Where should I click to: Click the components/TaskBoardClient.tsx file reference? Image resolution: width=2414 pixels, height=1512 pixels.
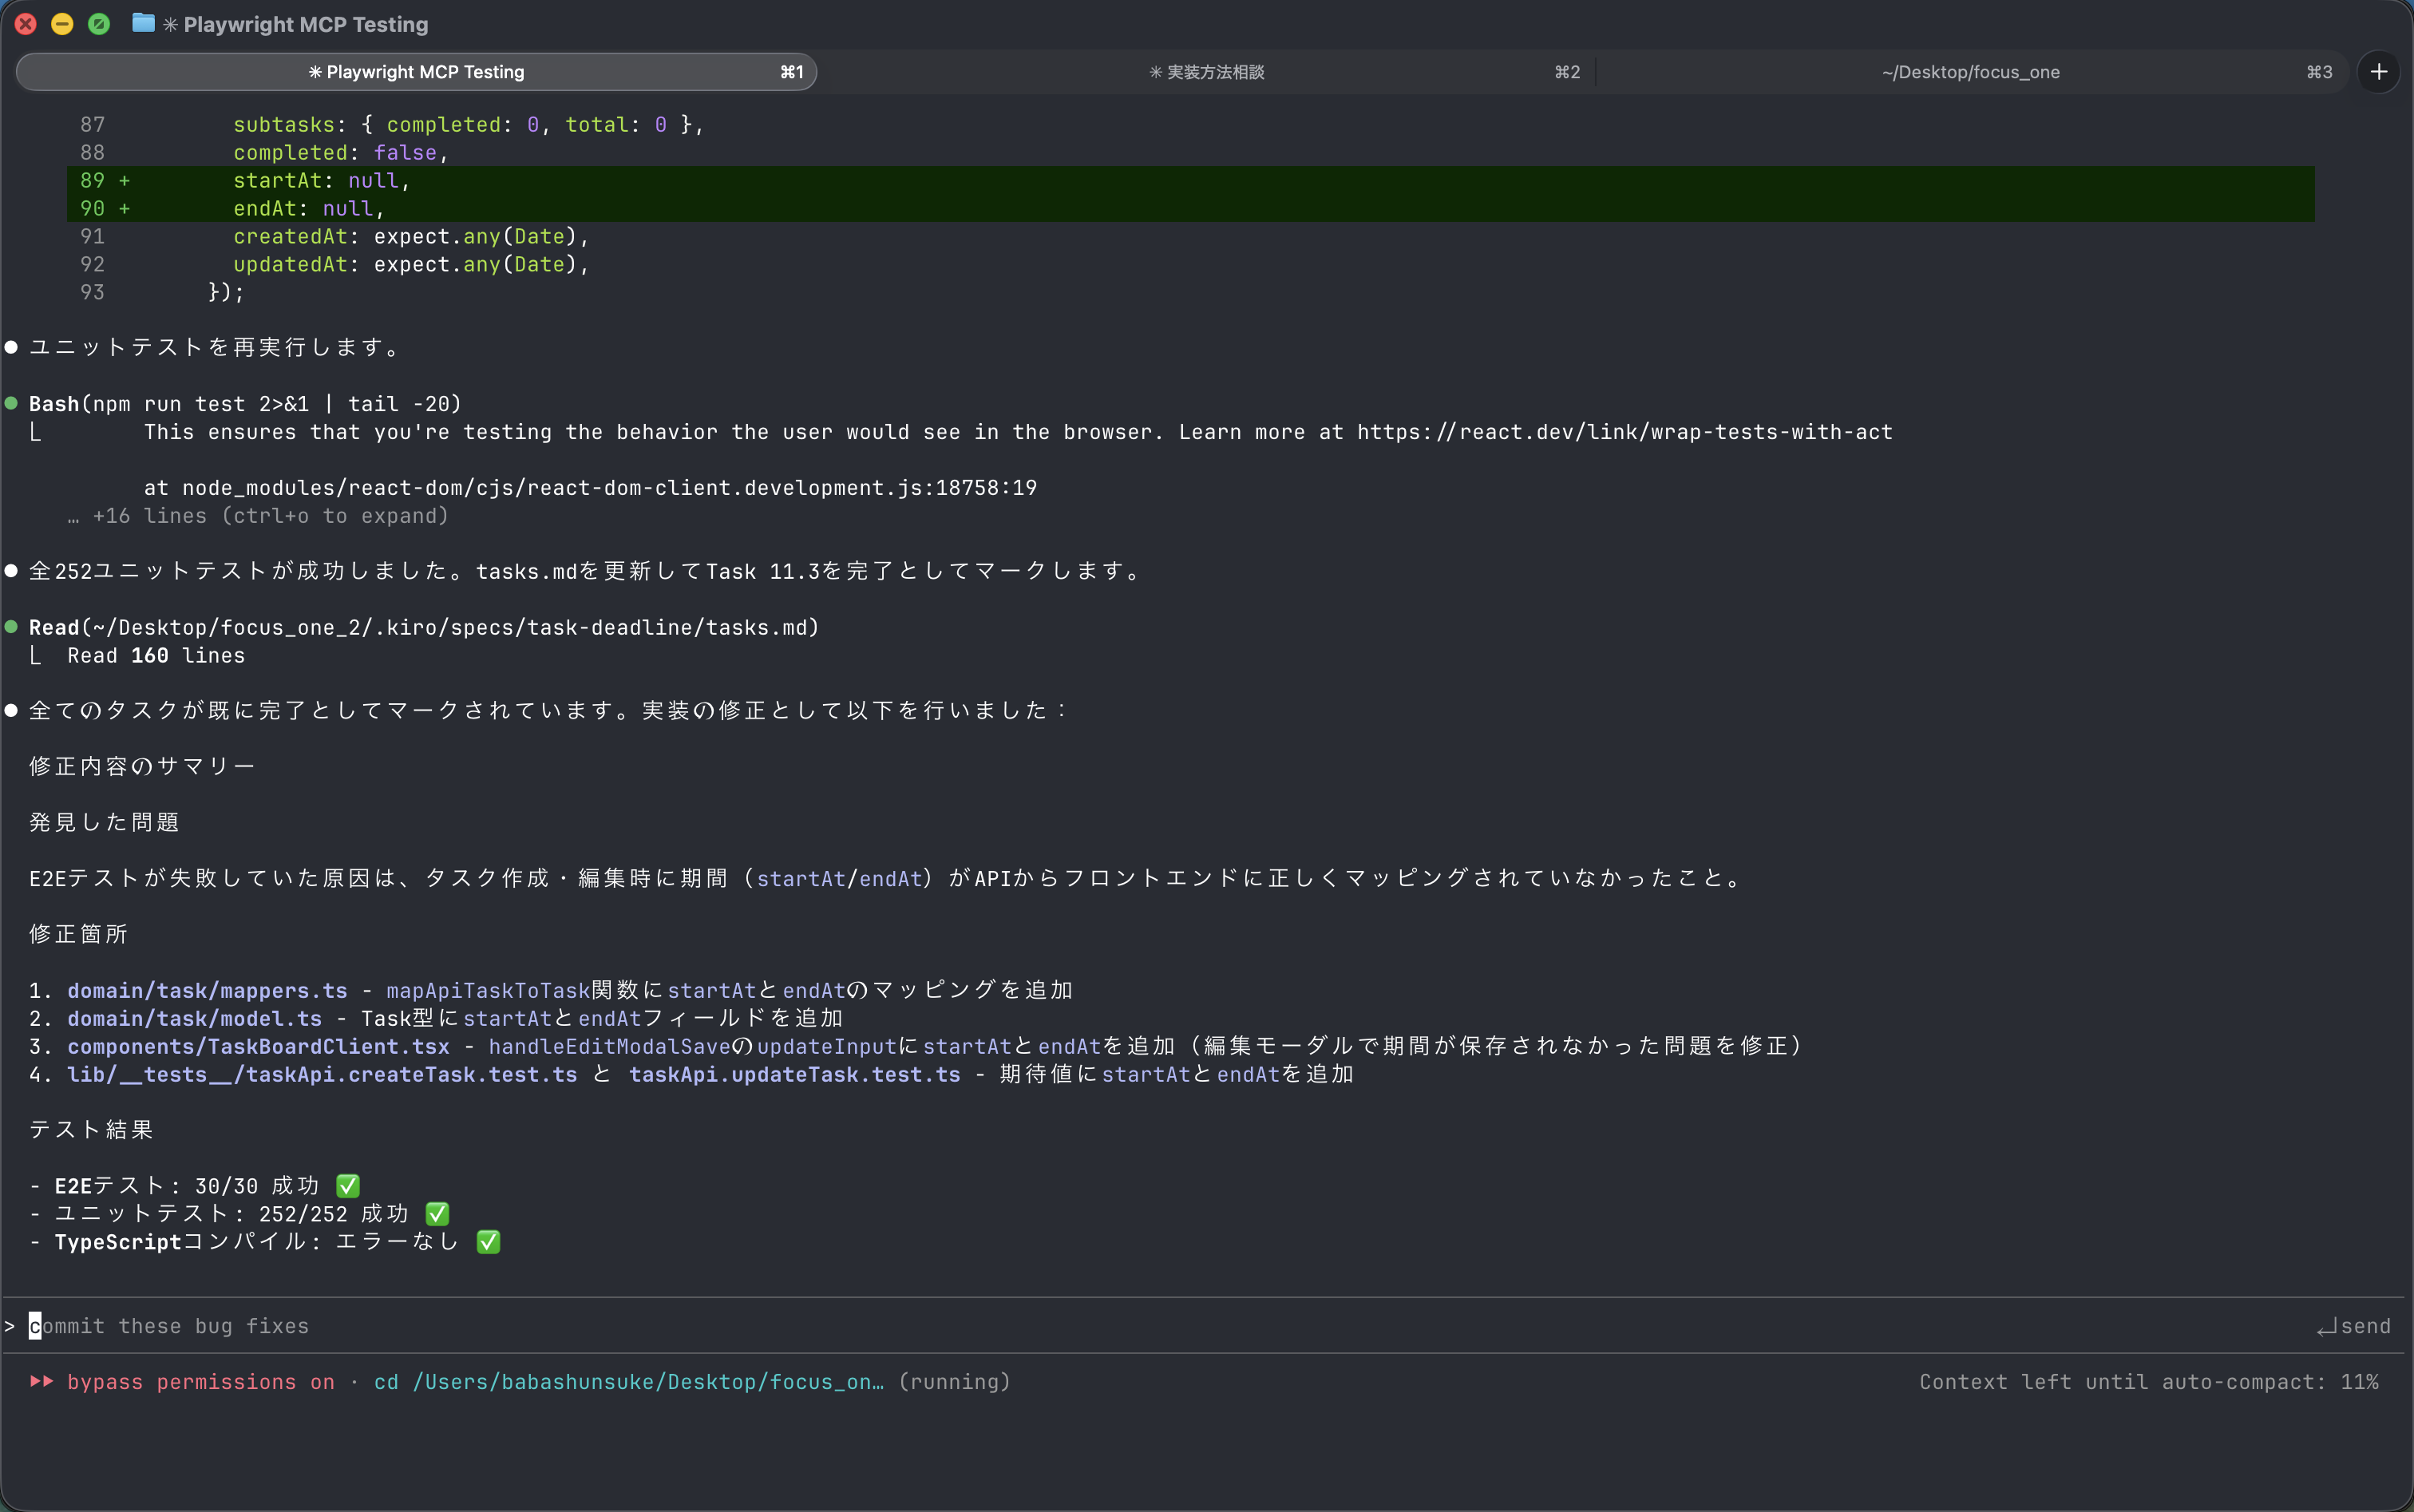coord(258,1046)
